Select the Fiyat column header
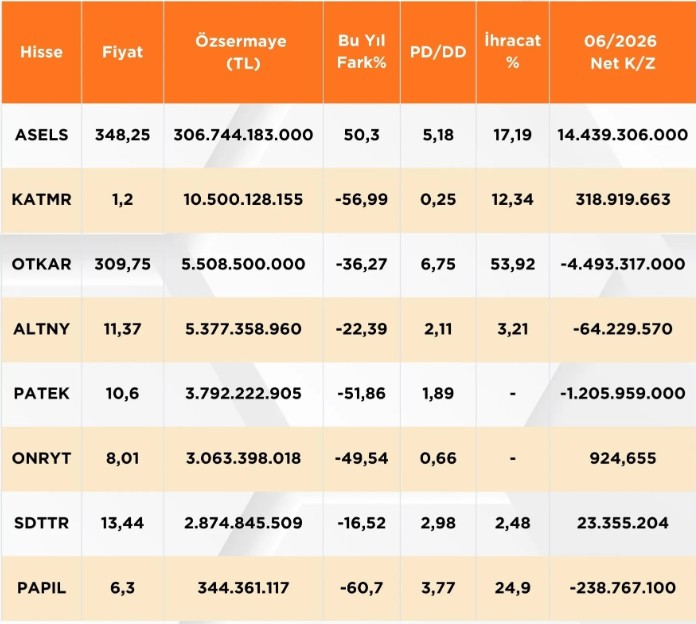696x624 pixels. pyautogui.click(x=123, y=52)
